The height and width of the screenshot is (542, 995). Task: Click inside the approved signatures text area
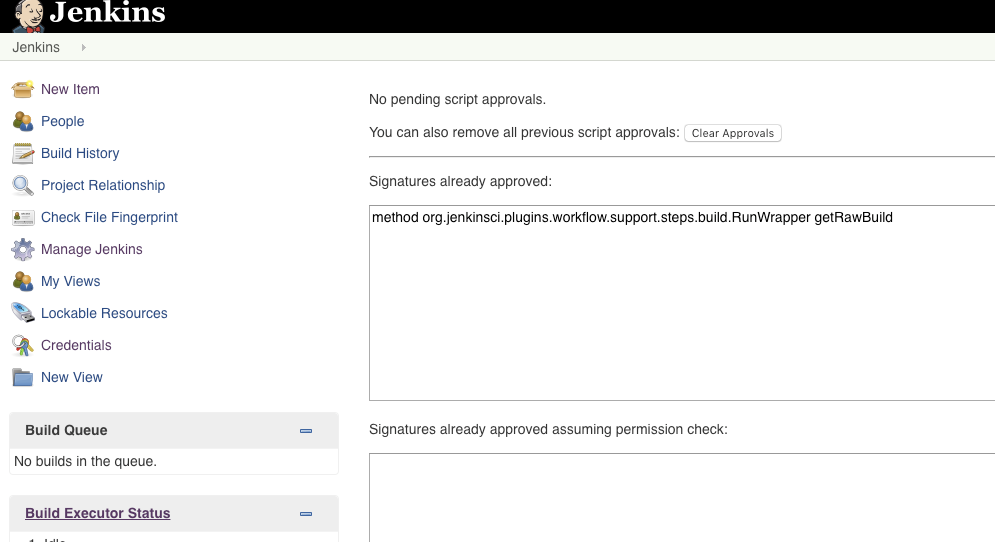(680, 310)
